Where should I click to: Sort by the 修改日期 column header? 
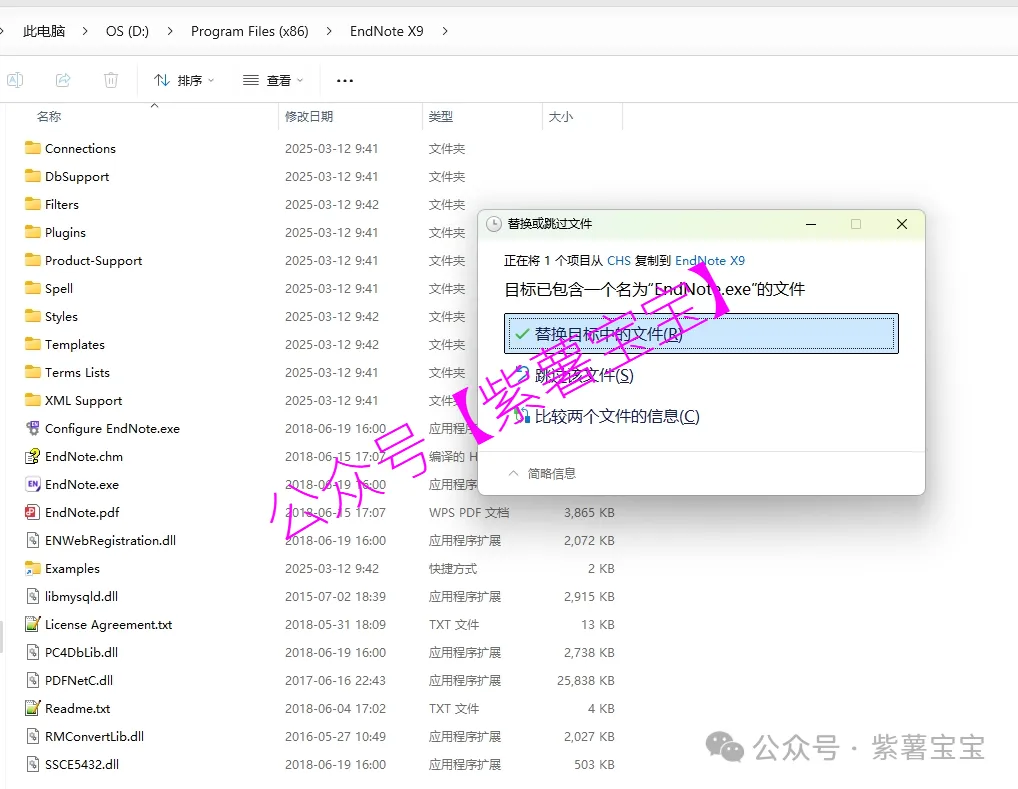pos(309,117)
